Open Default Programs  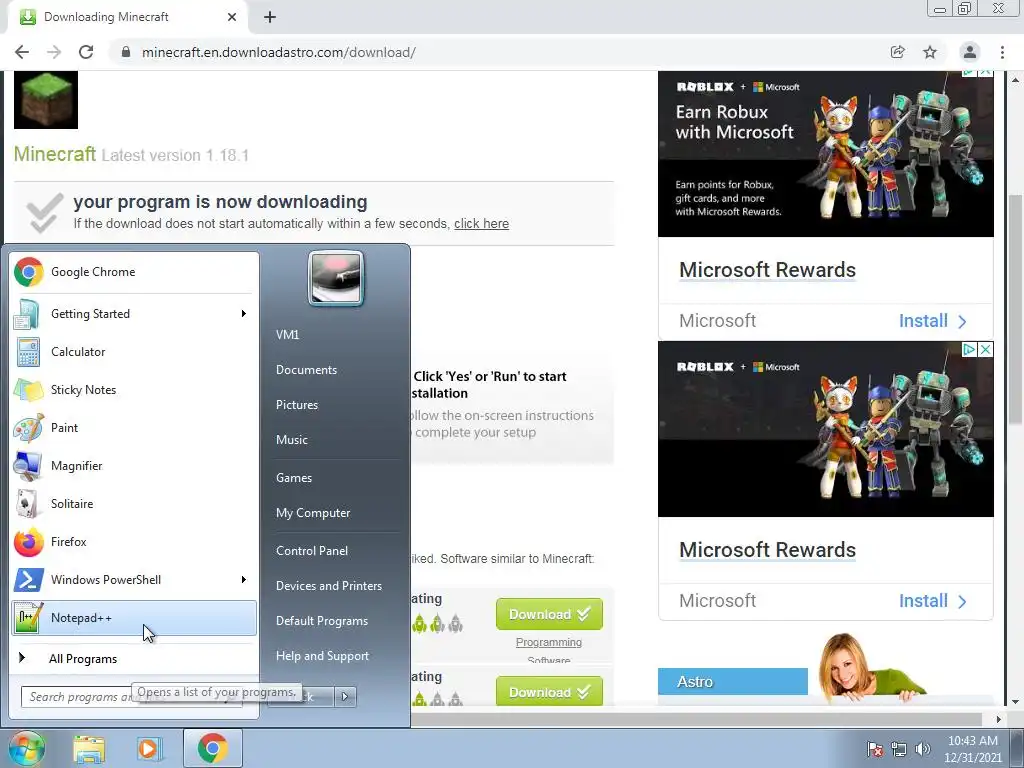tap(336, 621)
